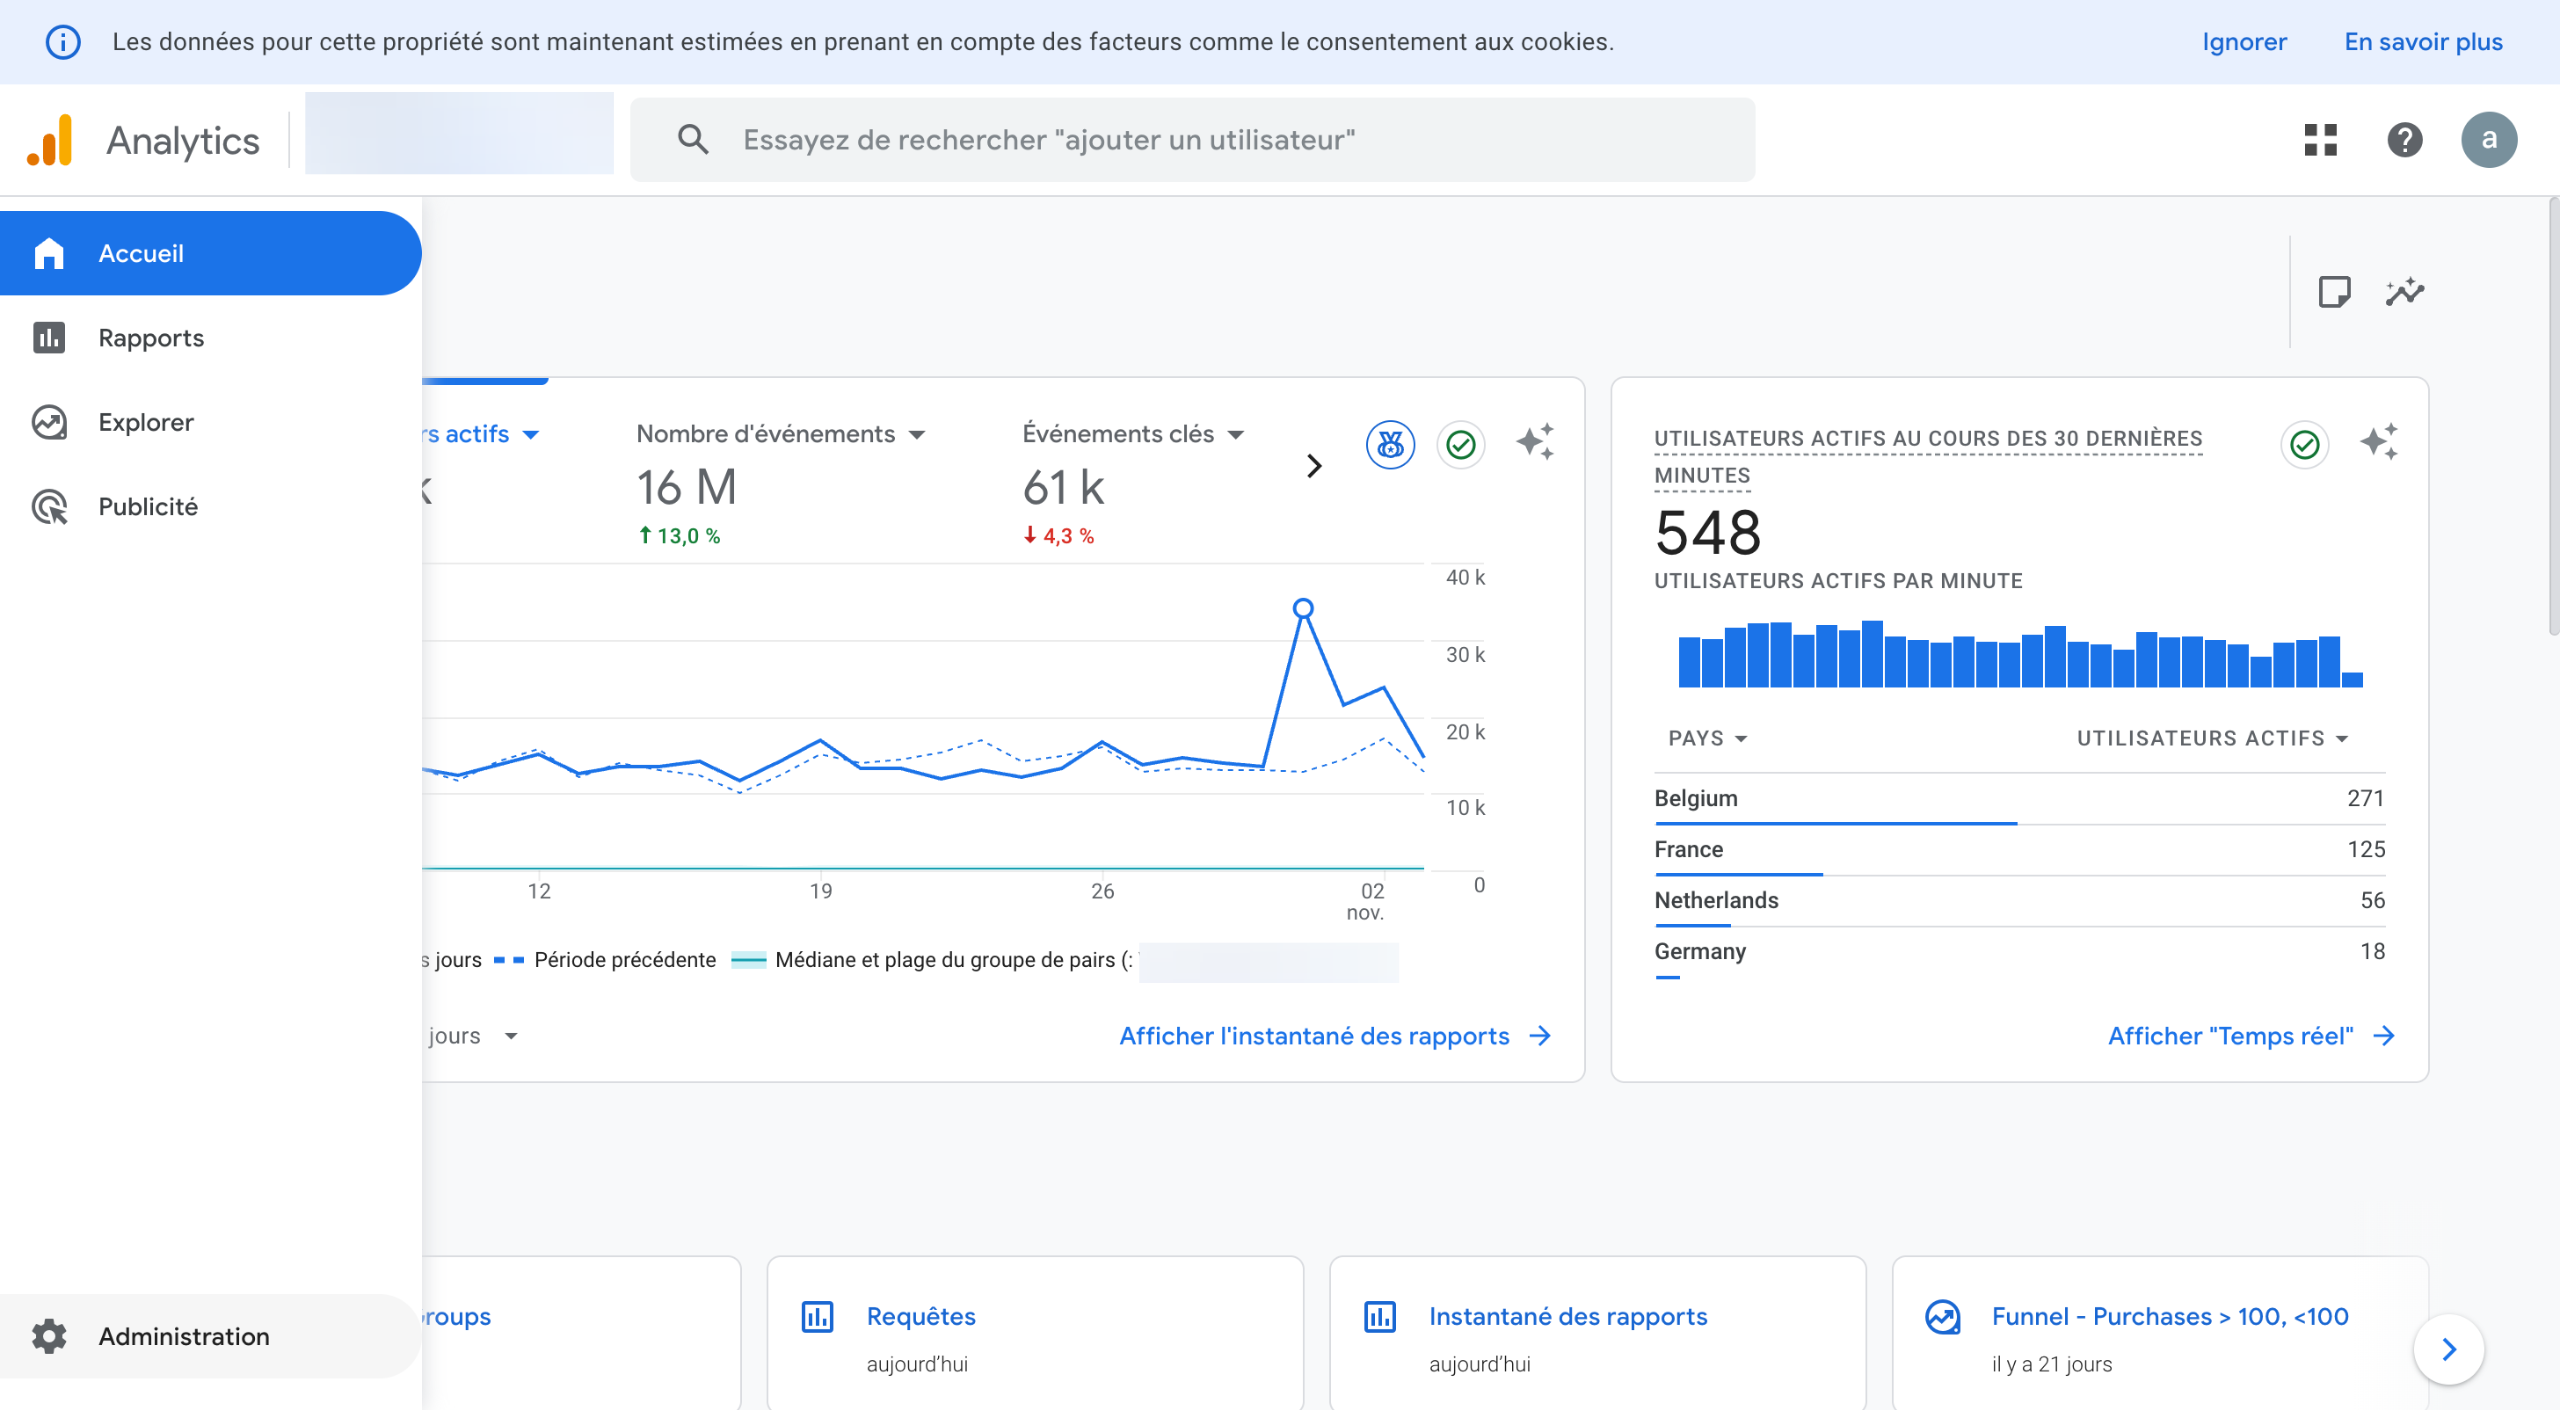Dismiss banner with Ignorer link

2243,42
